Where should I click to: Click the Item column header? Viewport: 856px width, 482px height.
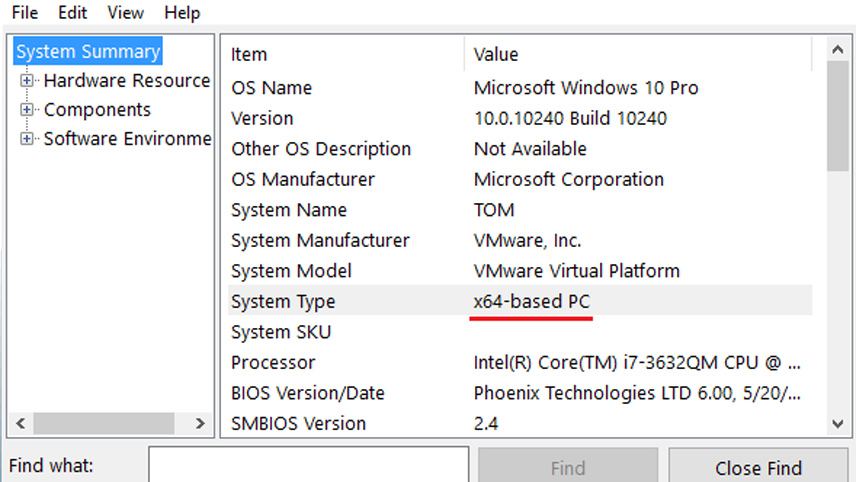tap(249, 54)
